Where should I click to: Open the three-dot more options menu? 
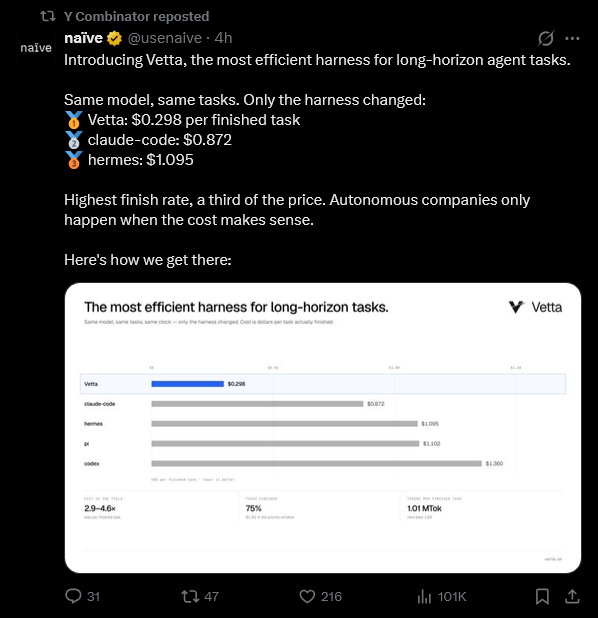click(572, 38)
